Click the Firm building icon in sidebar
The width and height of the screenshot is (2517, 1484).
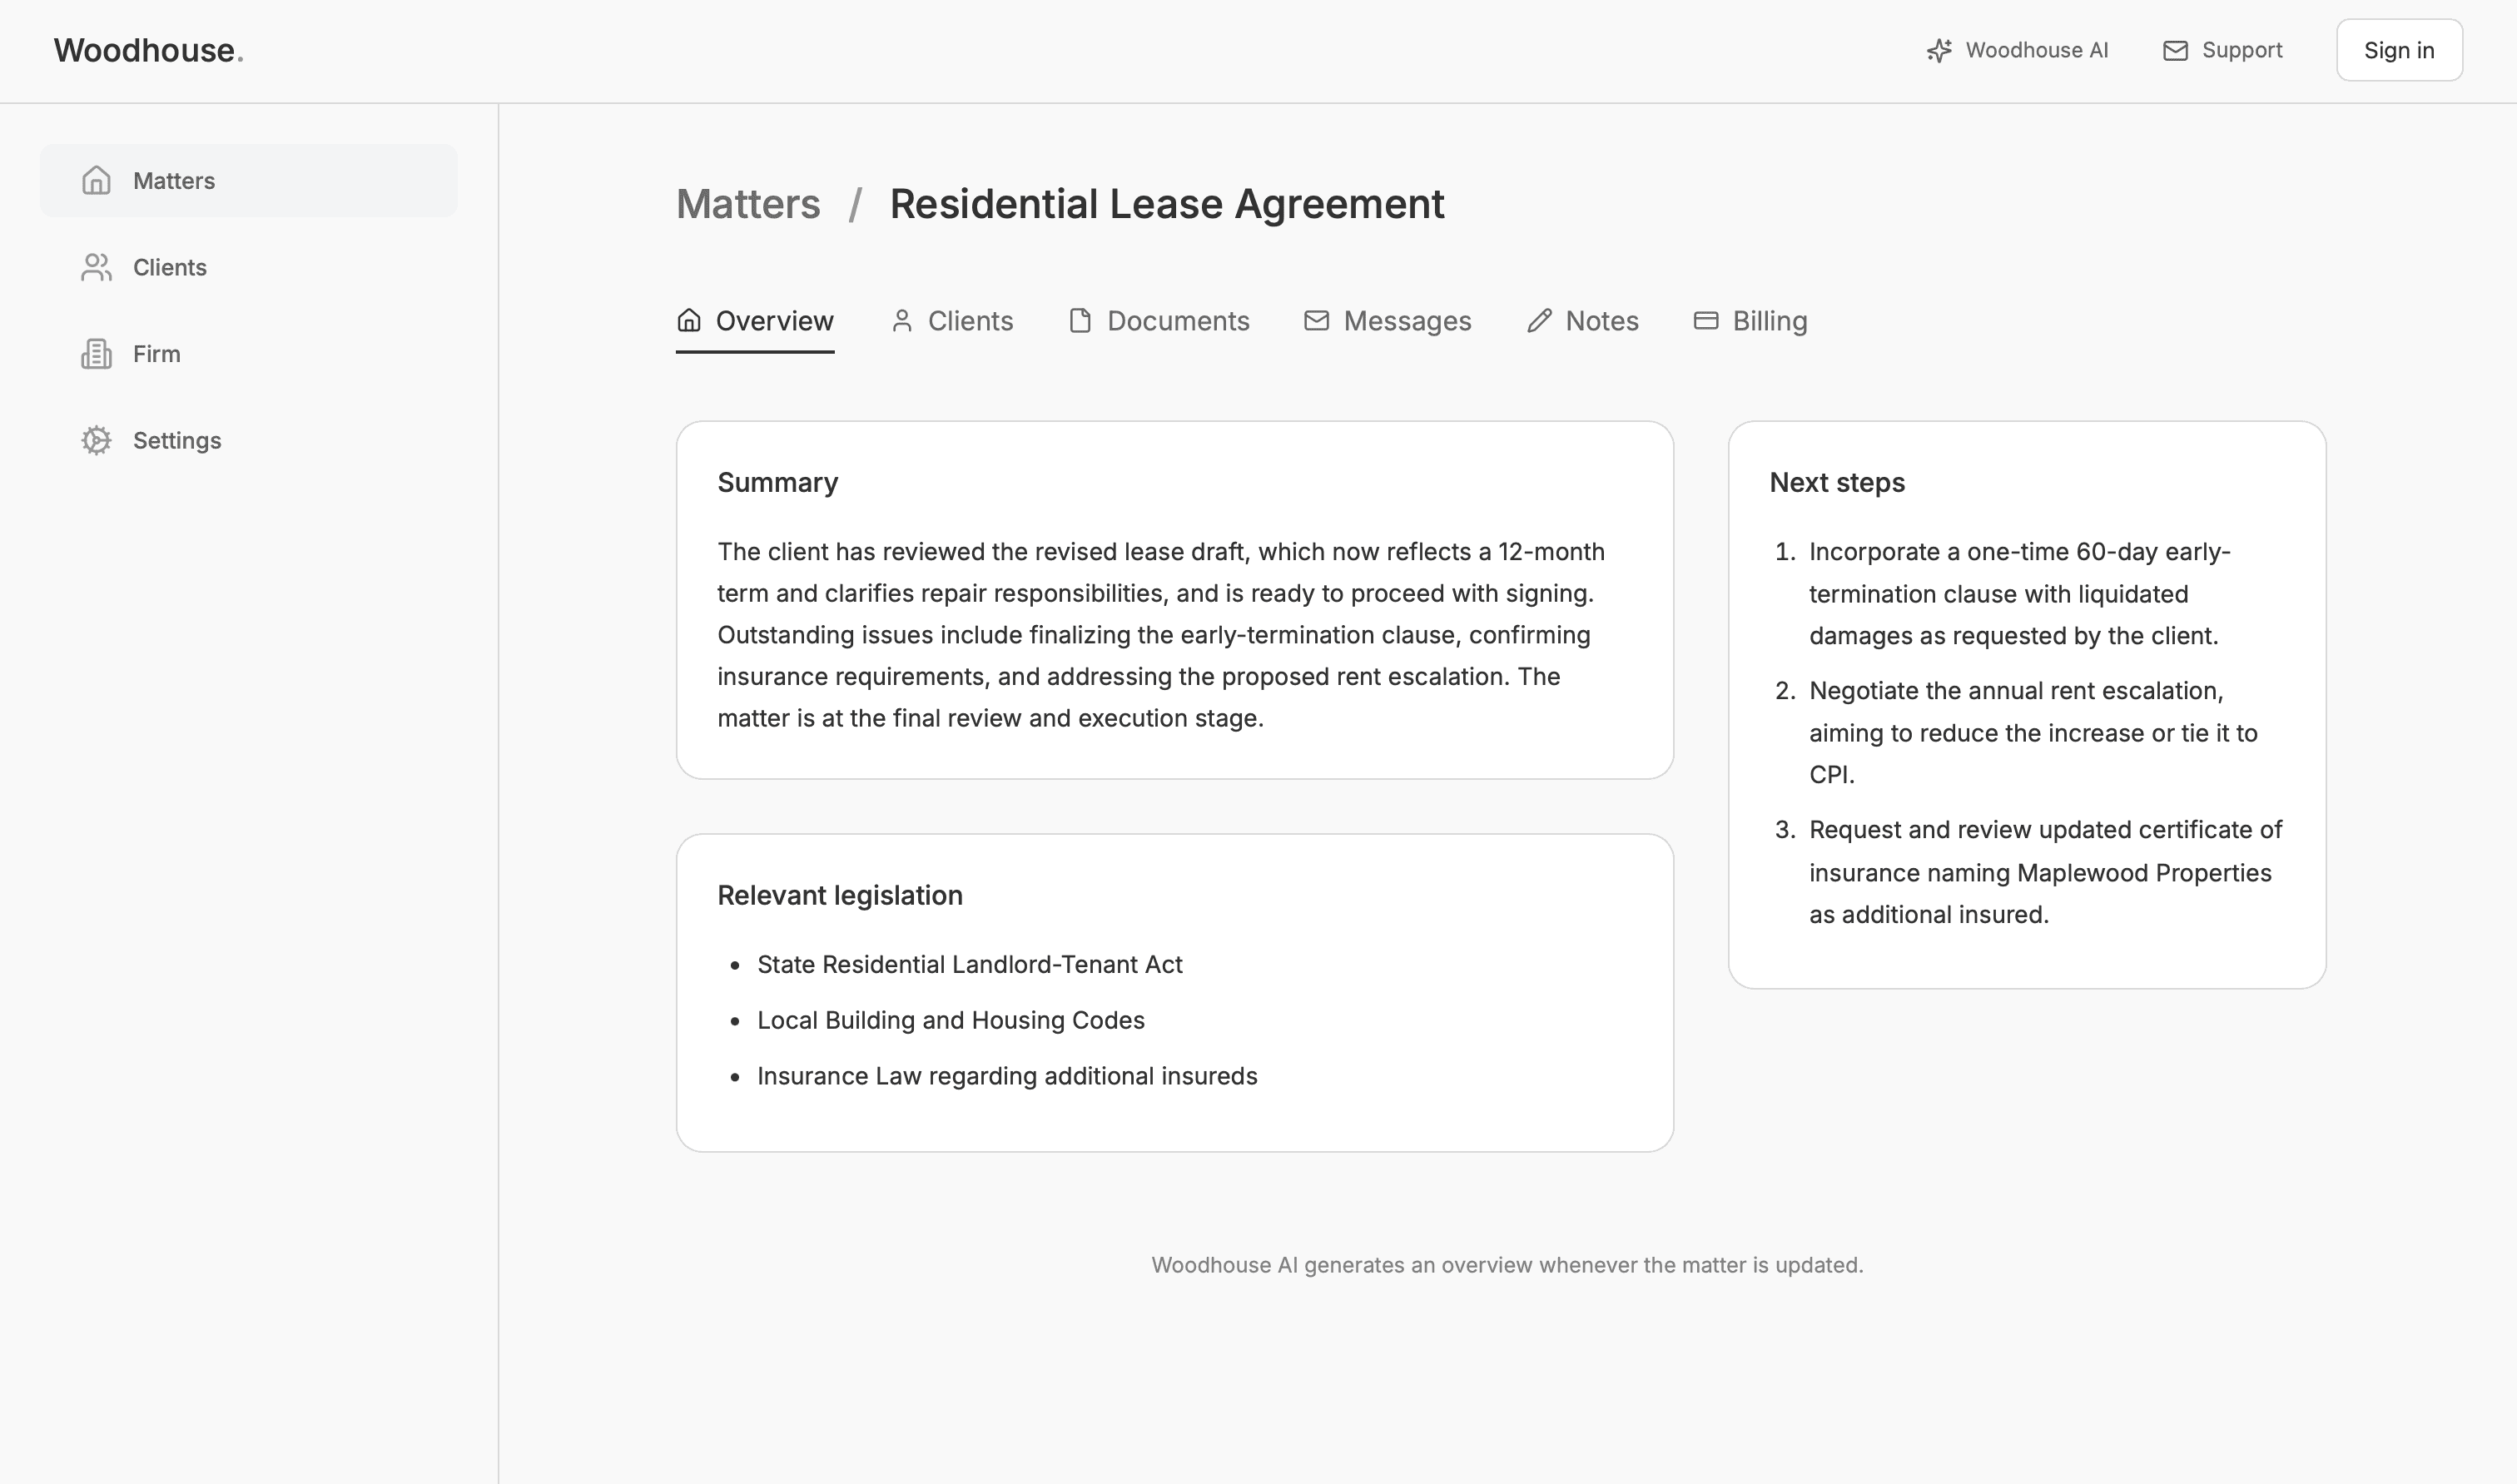point(96,354)
